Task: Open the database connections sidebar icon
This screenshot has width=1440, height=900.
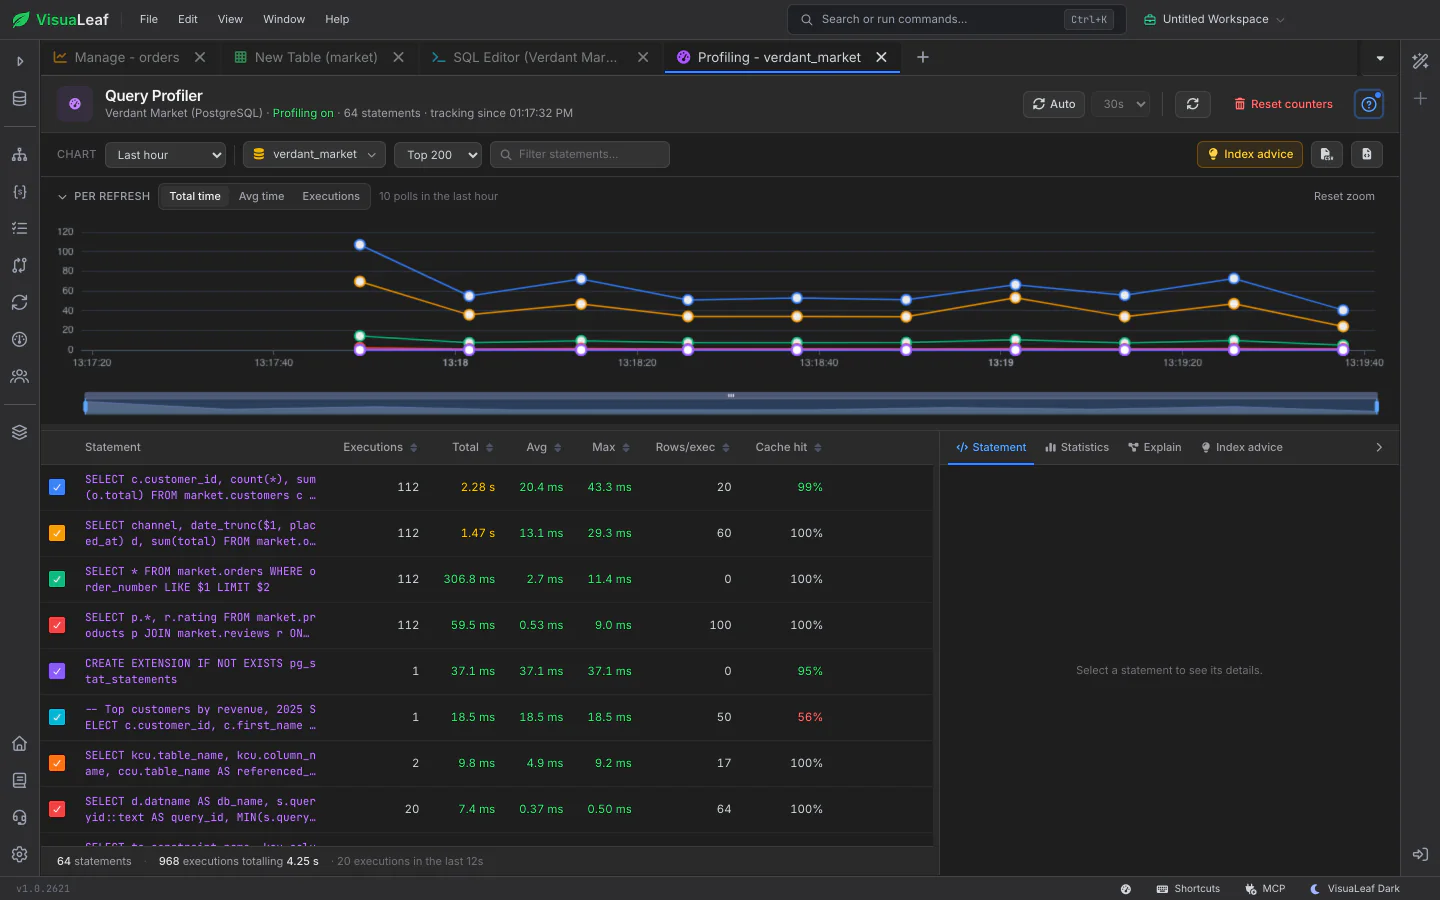Action: (19, 99)
